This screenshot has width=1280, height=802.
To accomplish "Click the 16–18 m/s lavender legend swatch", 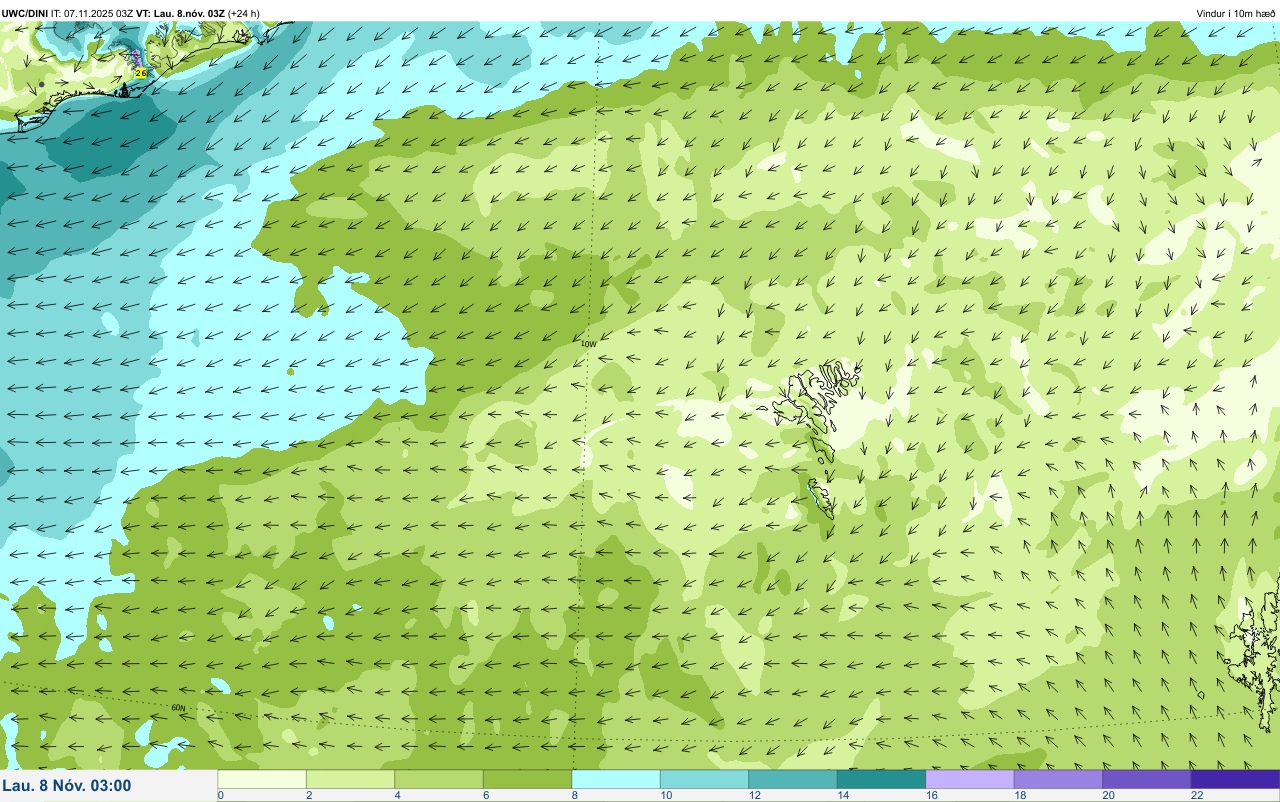I will 970,779.
